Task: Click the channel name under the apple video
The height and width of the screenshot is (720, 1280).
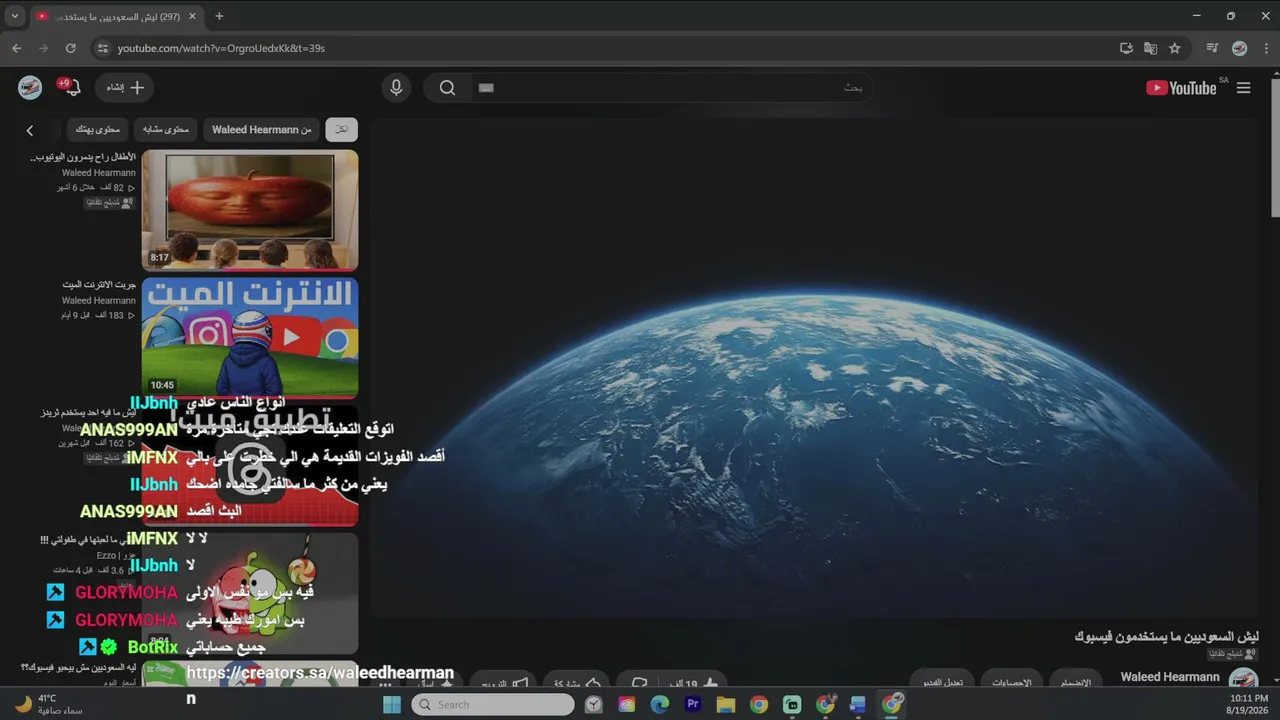Action: [x=99, y=173]
